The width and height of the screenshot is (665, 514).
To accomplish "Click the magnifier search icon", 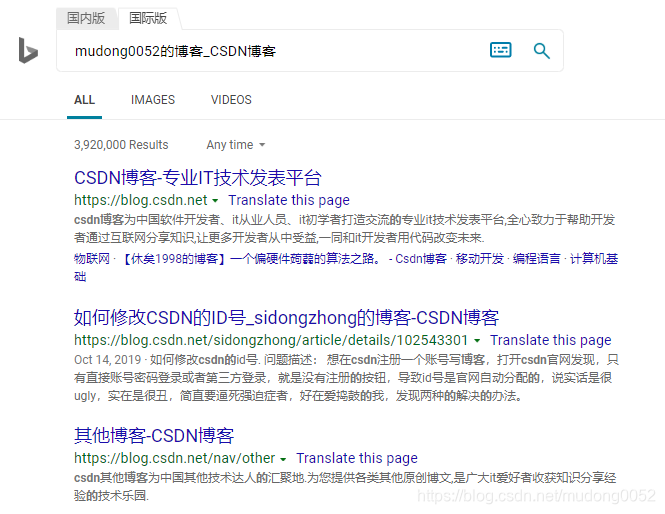I will (542, 50).
